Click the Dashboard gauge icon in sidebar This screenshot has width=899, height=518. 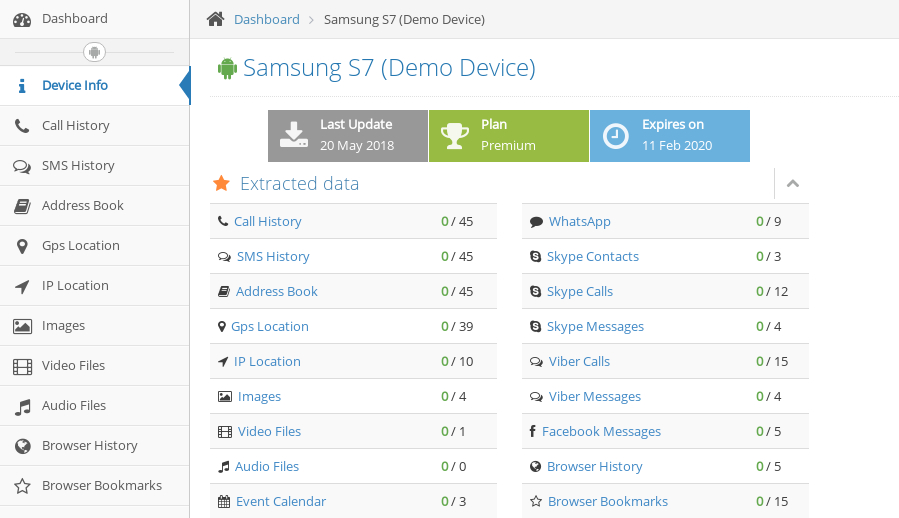click(22, 19)
